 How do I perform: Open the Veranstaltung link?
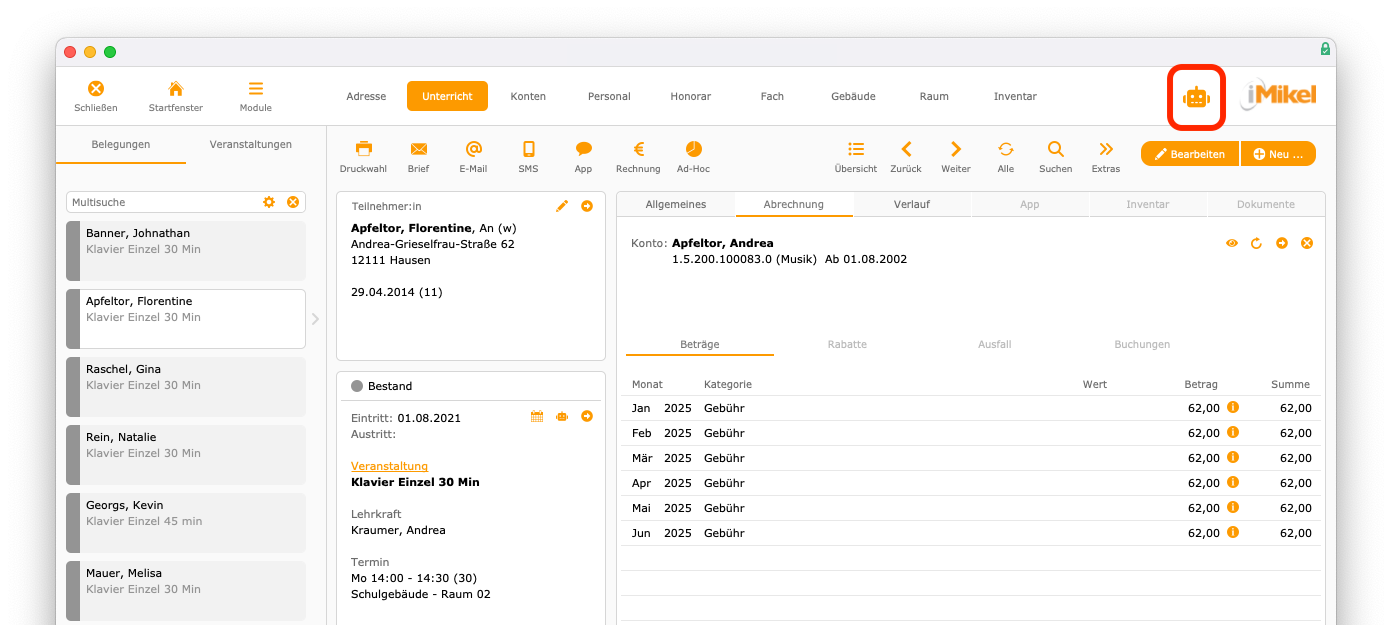click(390, 466)
